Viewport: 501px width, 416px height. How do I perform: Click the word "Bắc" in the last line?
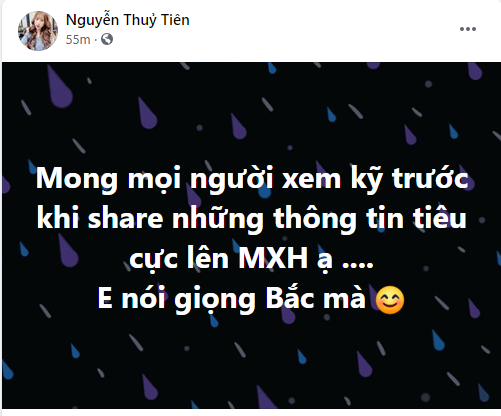(290, 298)
